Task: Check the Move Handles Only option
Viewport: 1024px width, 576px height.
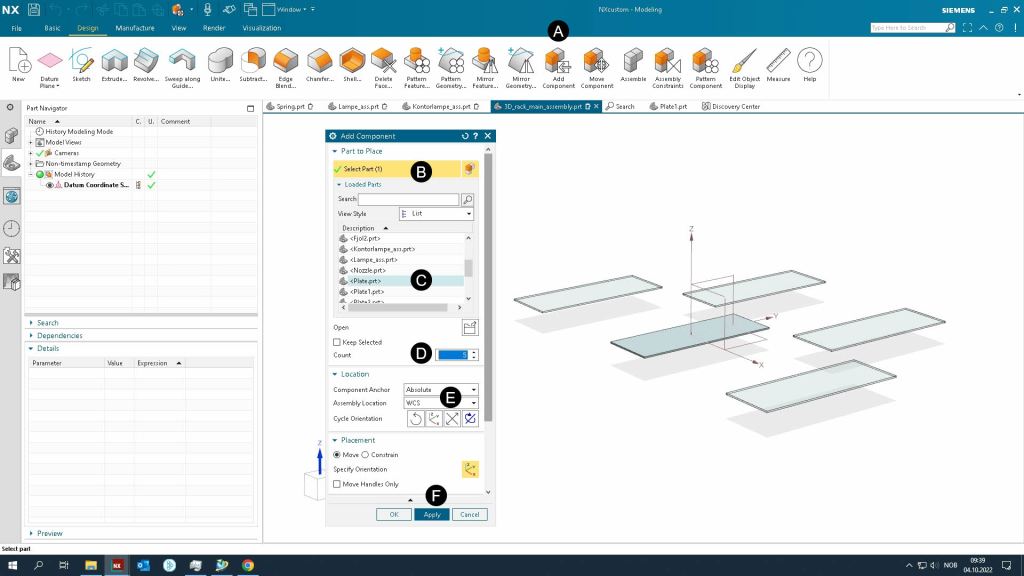Action: (x=338, y=484)
